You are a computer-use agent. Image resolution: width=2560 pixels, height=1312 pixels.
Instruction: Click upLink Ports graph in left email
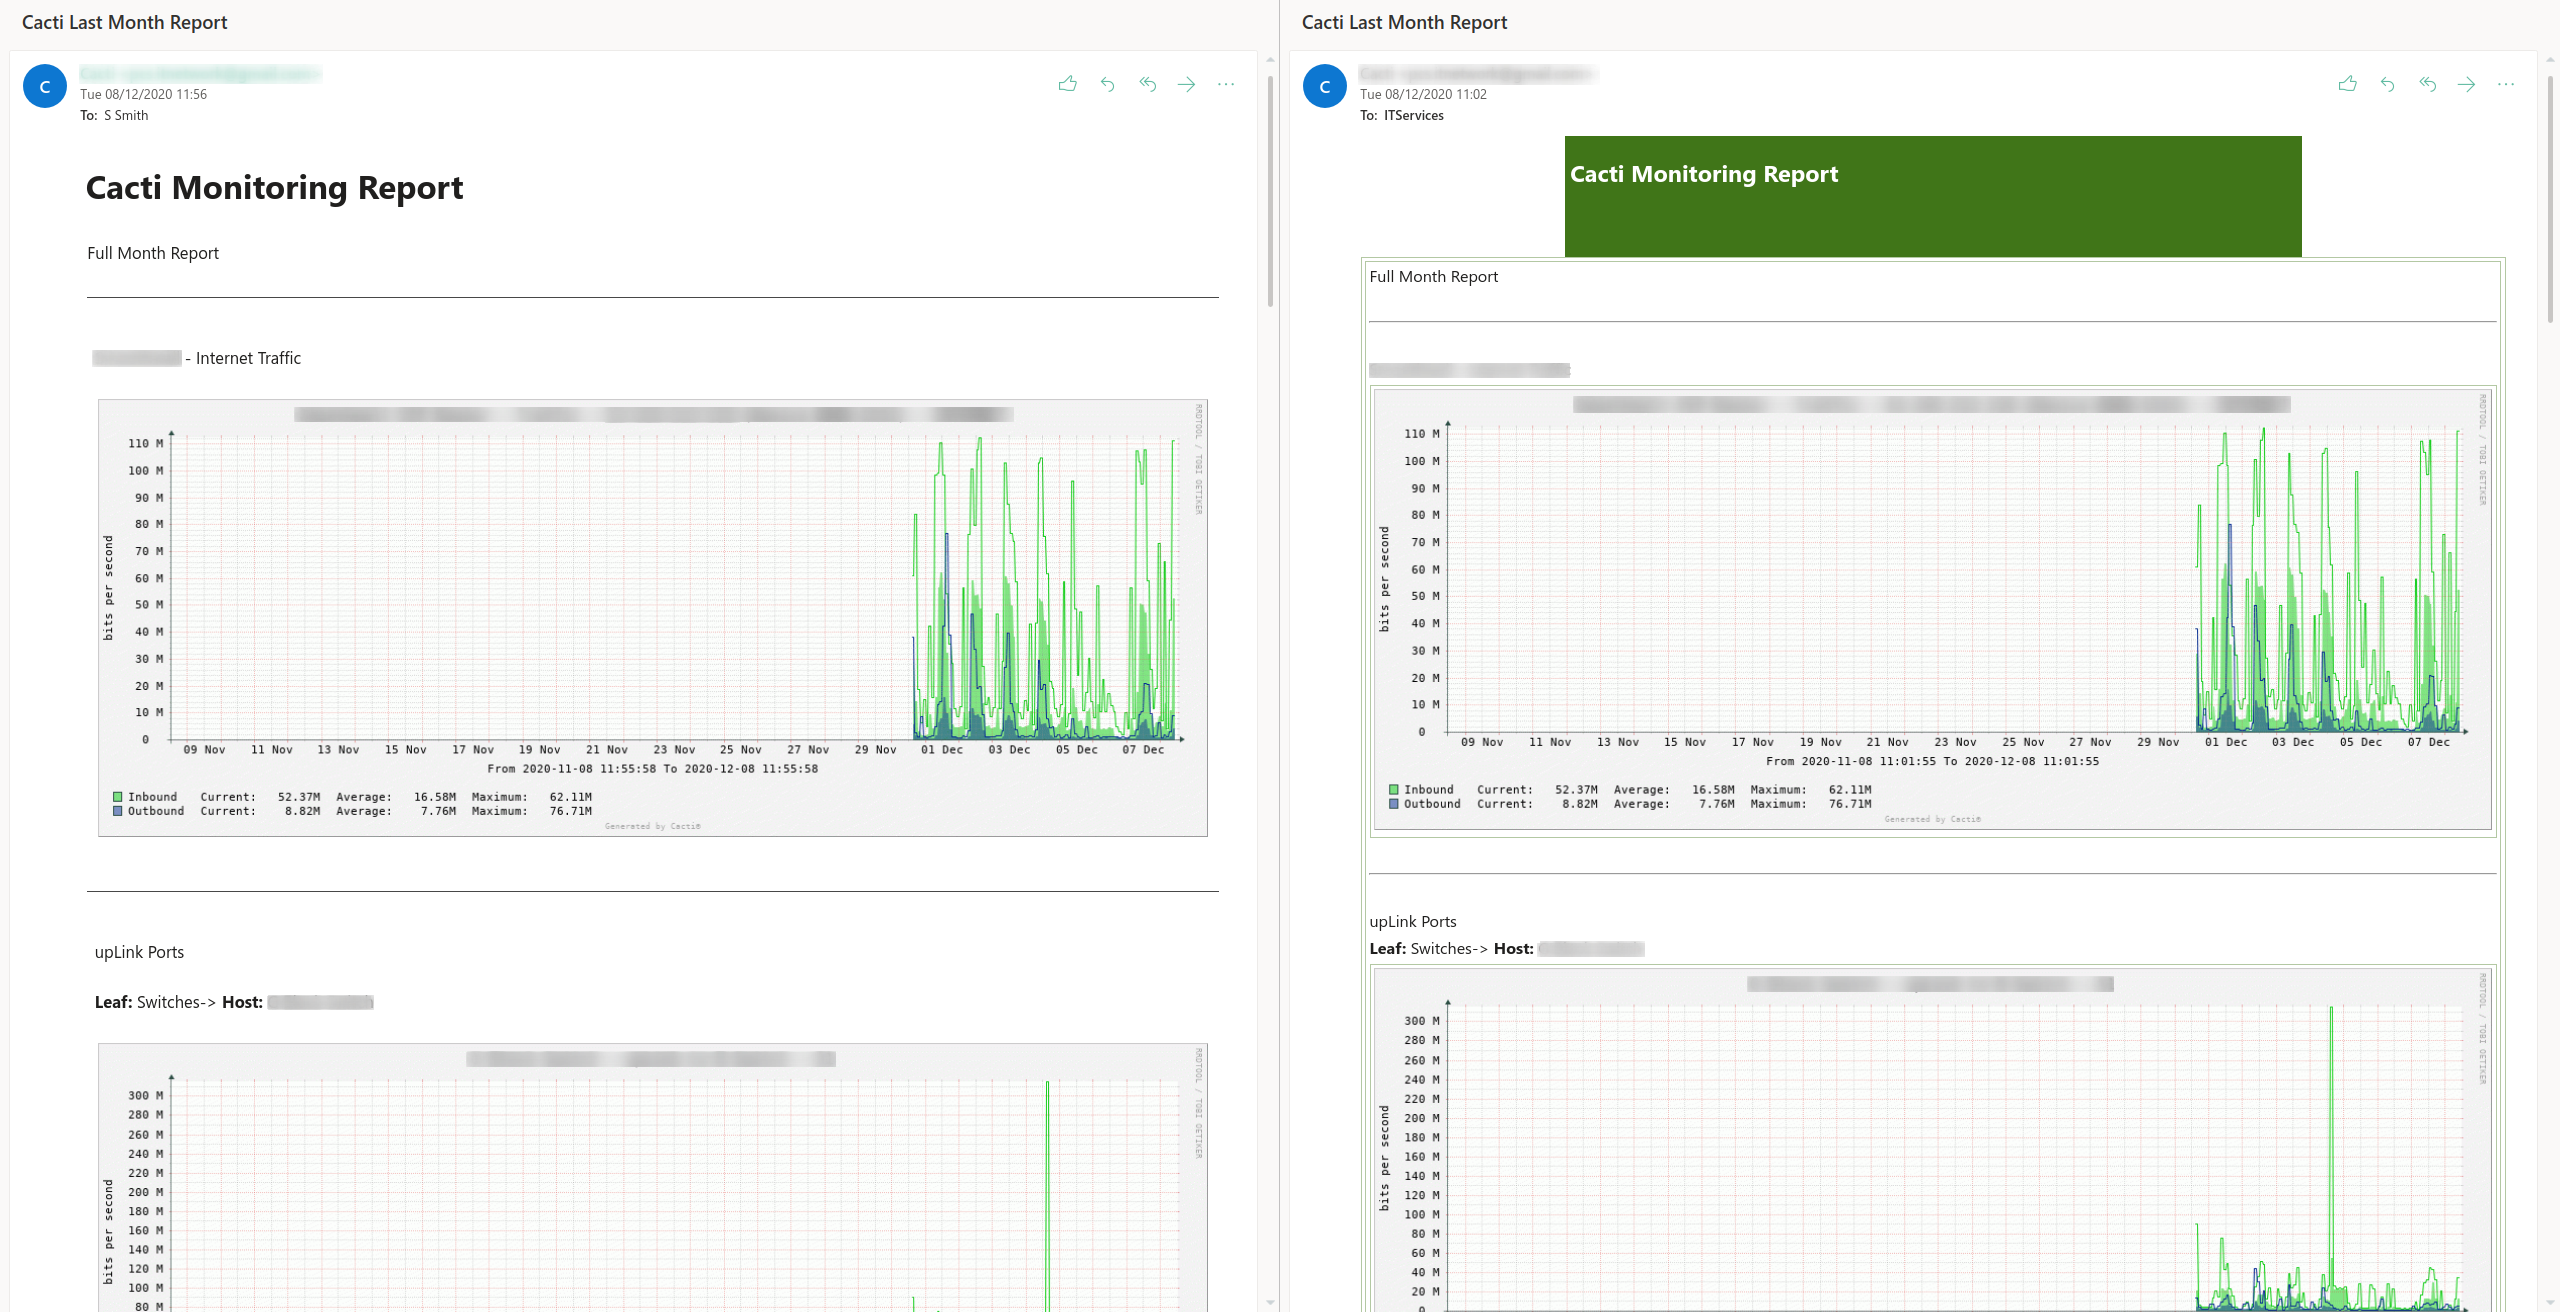653,1177
